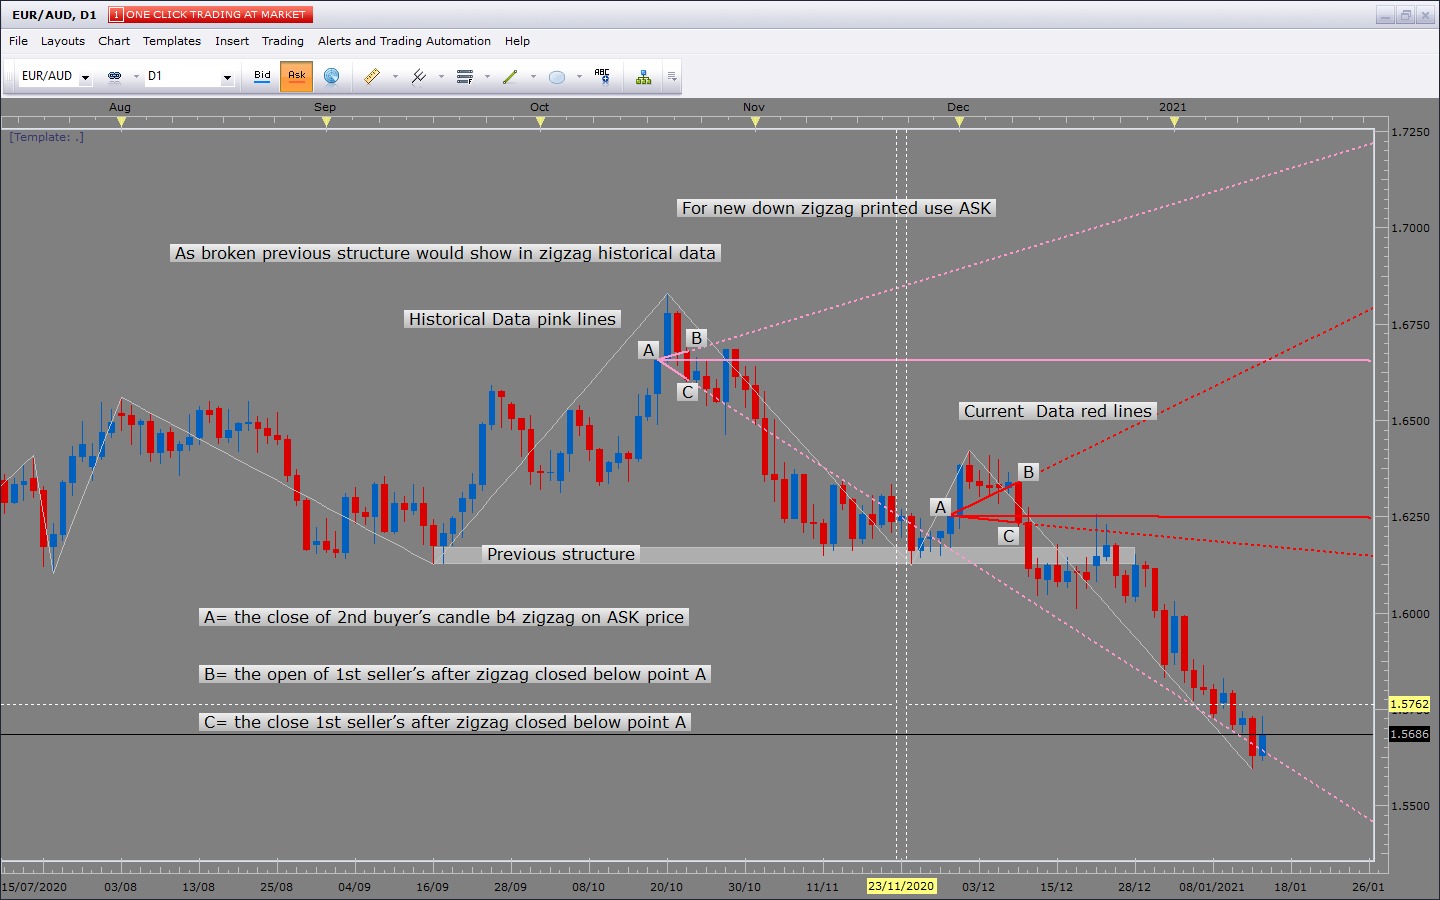
Task: Click the chart link chain icon
Action: pyautogui.click(x=114, y=76)
